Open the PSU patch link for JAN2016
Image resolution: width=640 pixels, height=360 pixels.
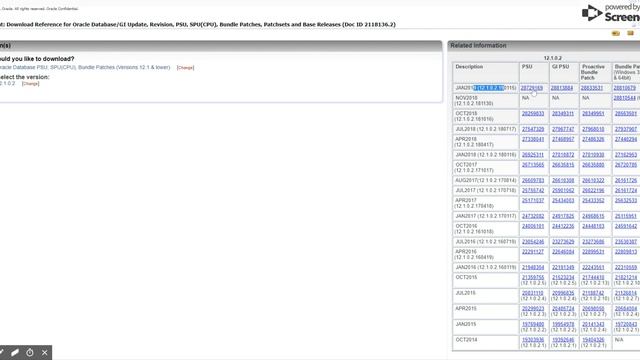533,268
